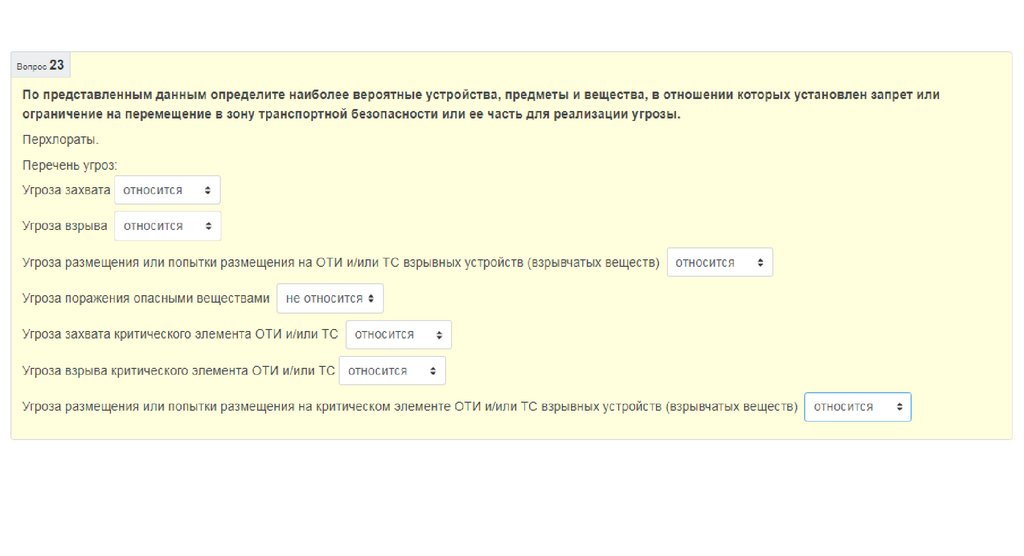Expand dropdown for explosive placement on critical element
The image size is (1024, 556).
(x=857, y=407)
